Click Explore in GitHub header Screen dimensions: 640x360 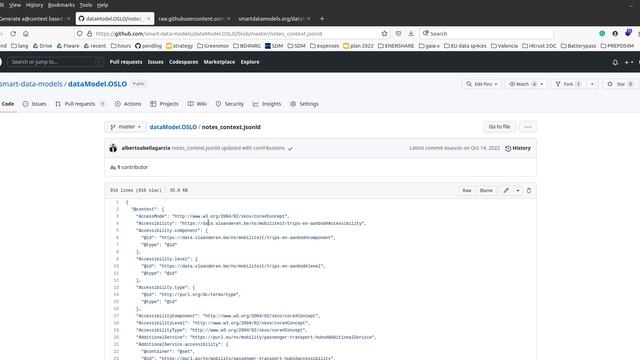pyautogui.click(x=250, y=62)
